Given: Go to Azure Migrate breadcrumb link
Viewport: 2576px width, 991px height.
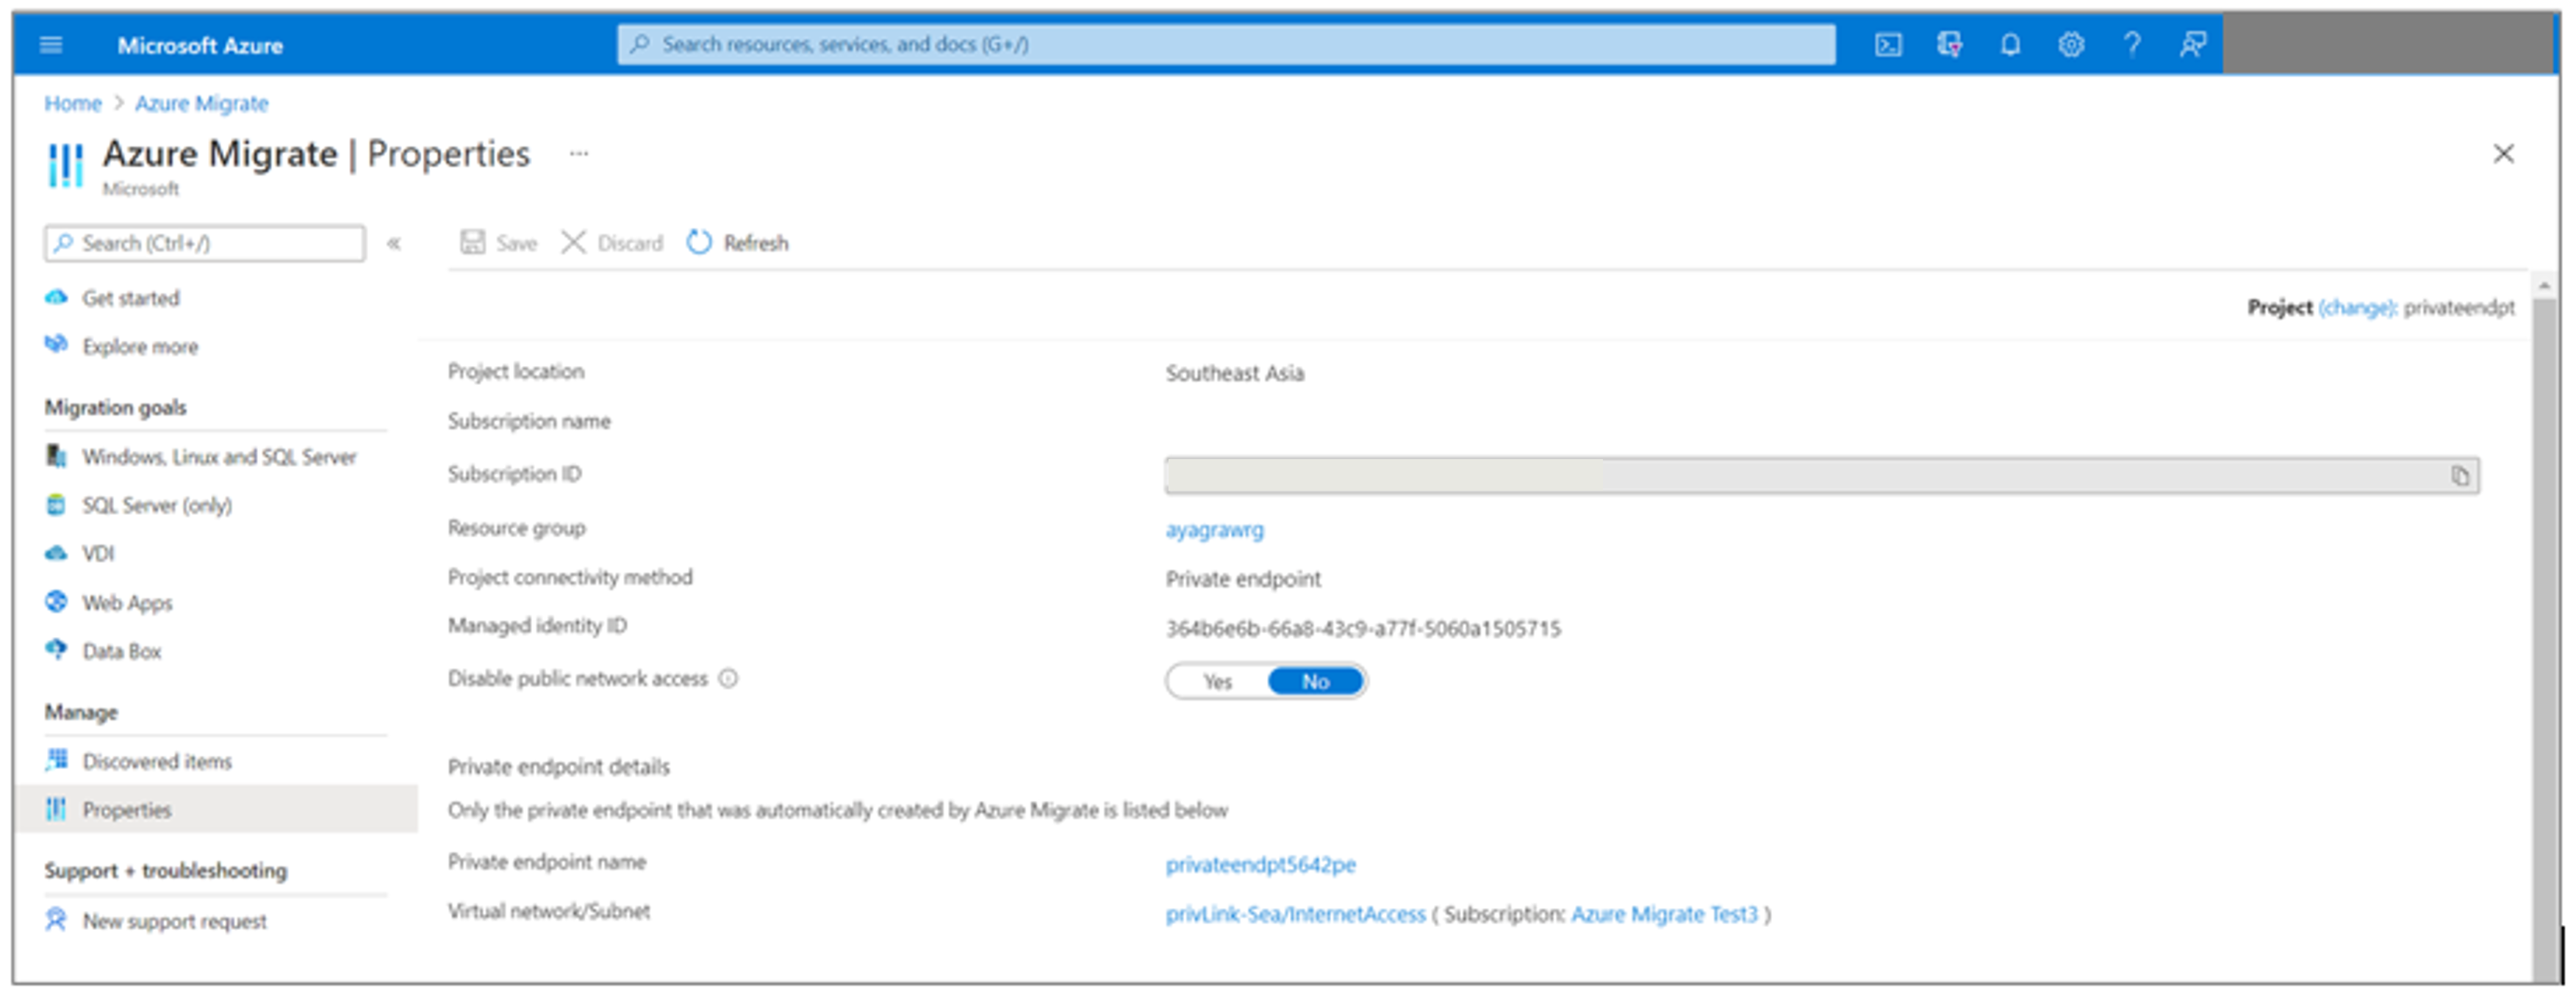Looking at the screenshot, I should [202, 103].
